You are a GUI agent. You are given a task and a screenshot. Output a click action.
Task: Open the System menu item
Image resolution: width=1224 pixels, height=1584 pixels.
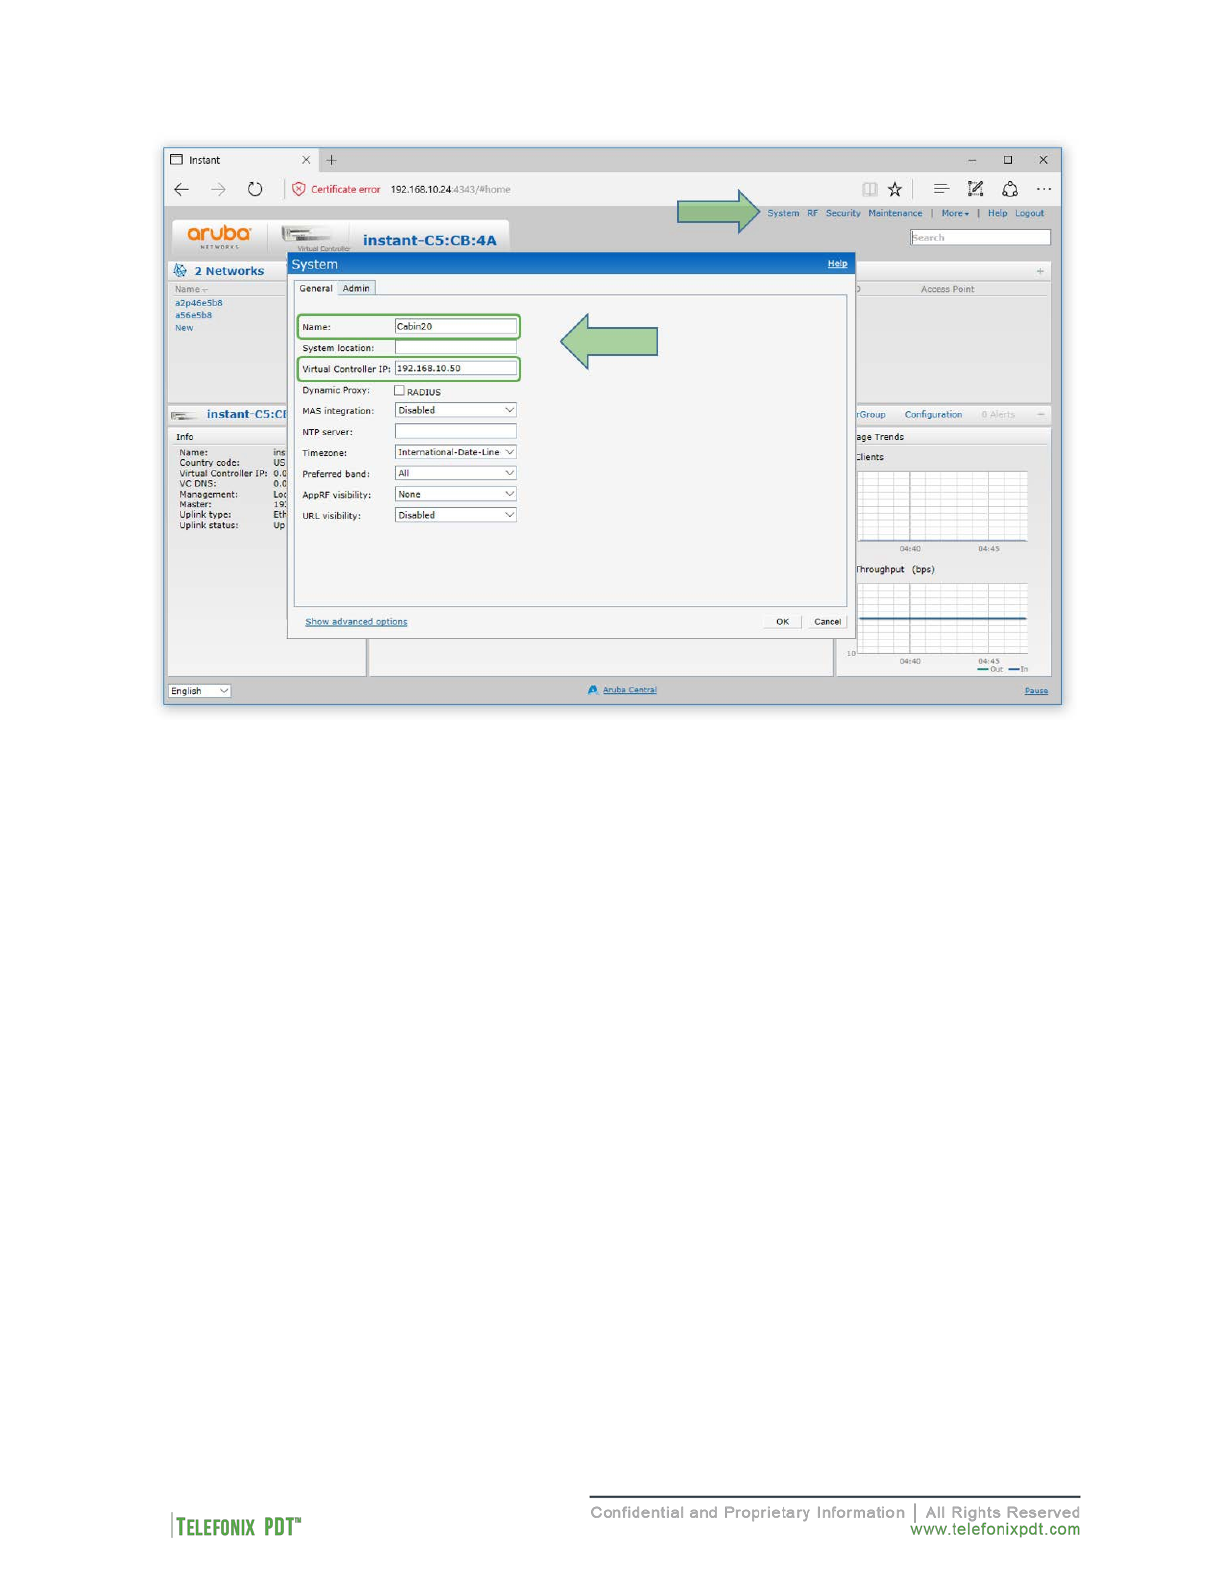(x=783, y=213)
